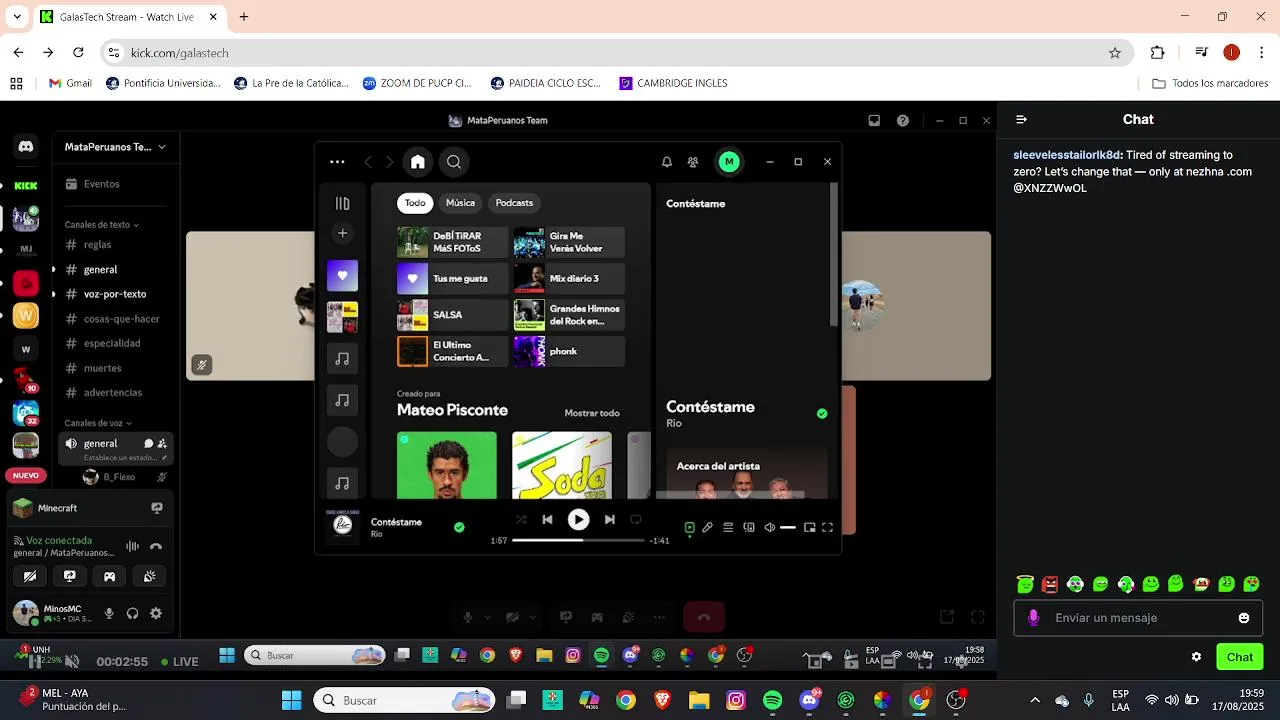The width and height of the screenshot is (1280, 720).
Task: Select Spotify Música filter chip
Action: pyautogui.click(x=460, y=203)
